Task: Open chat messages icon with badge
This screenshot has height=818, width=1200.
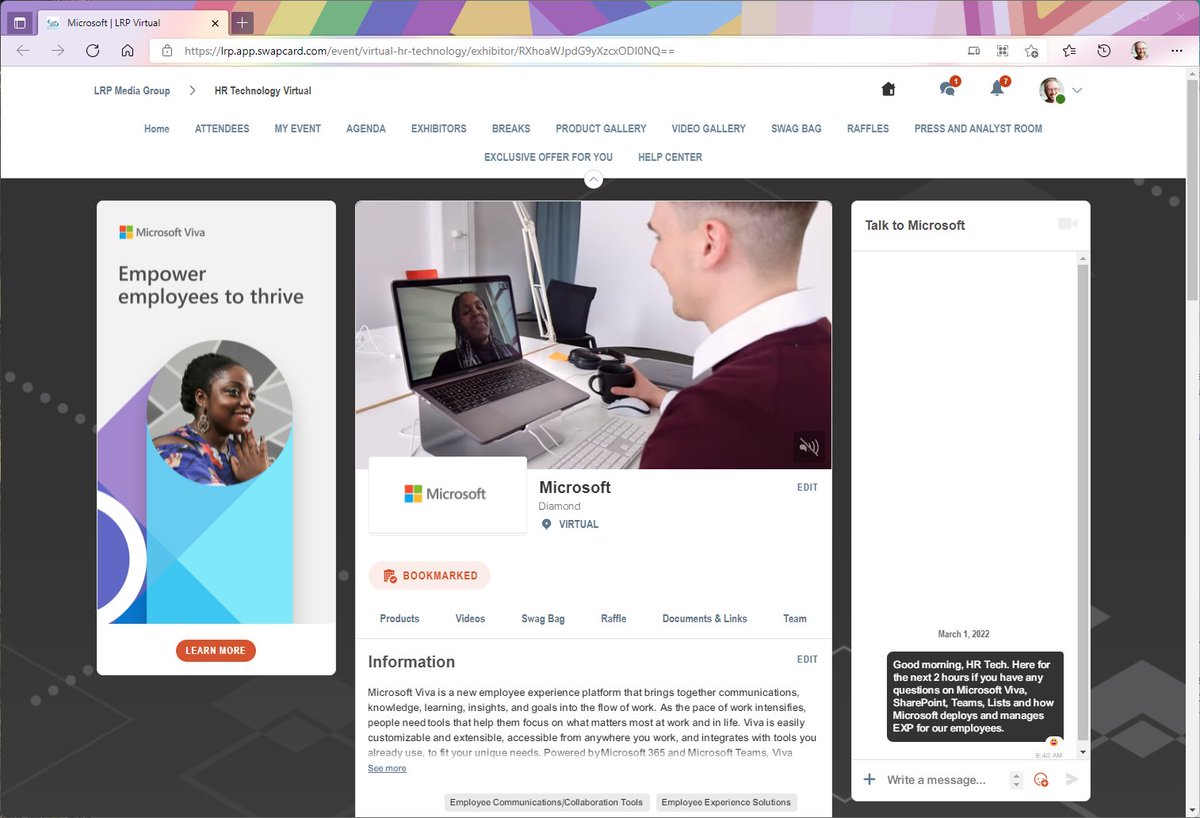Action: click(x=948, y=88)
